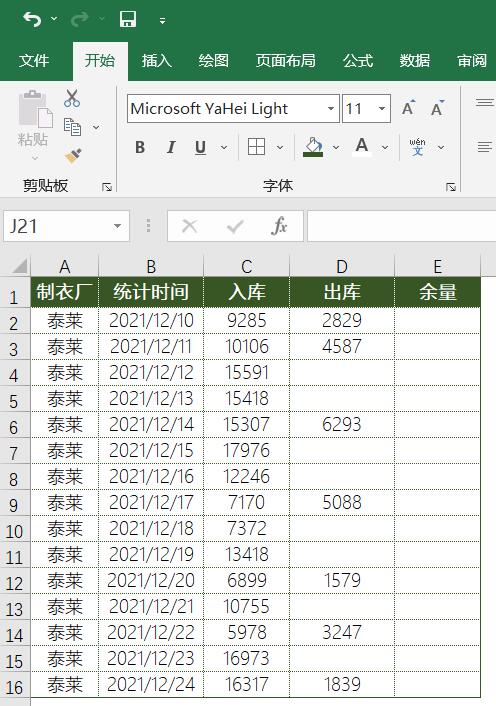The height and width of the screenshot is (706, 496).
Task: Open the 公式 ribbon tab
Action: tap(358, 60)
